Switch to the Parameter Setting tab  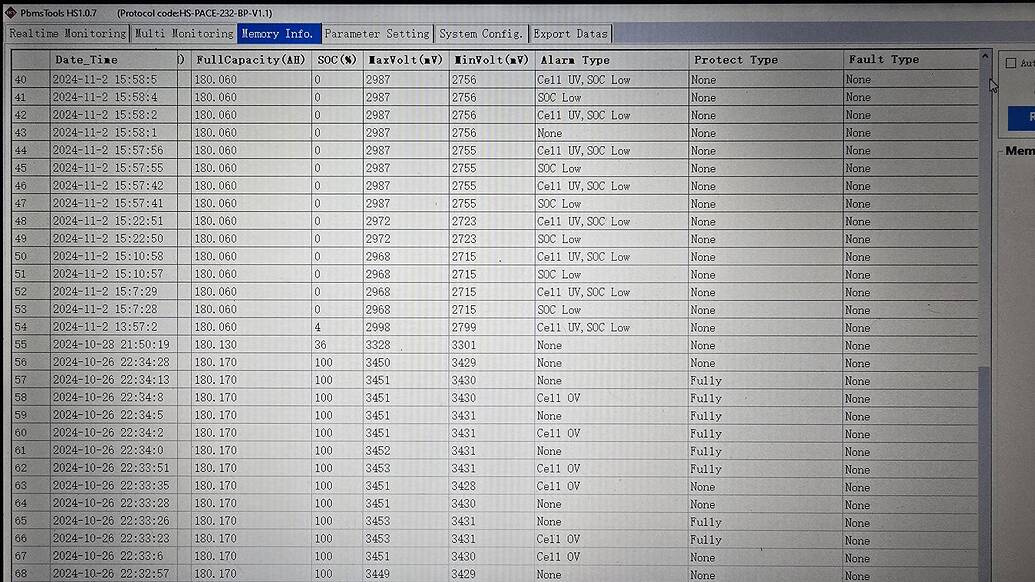click(377, 33)
